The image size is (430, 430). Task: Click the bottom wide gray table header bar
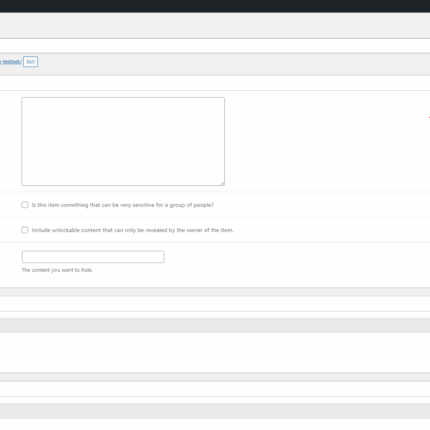[x=215, y=411]
